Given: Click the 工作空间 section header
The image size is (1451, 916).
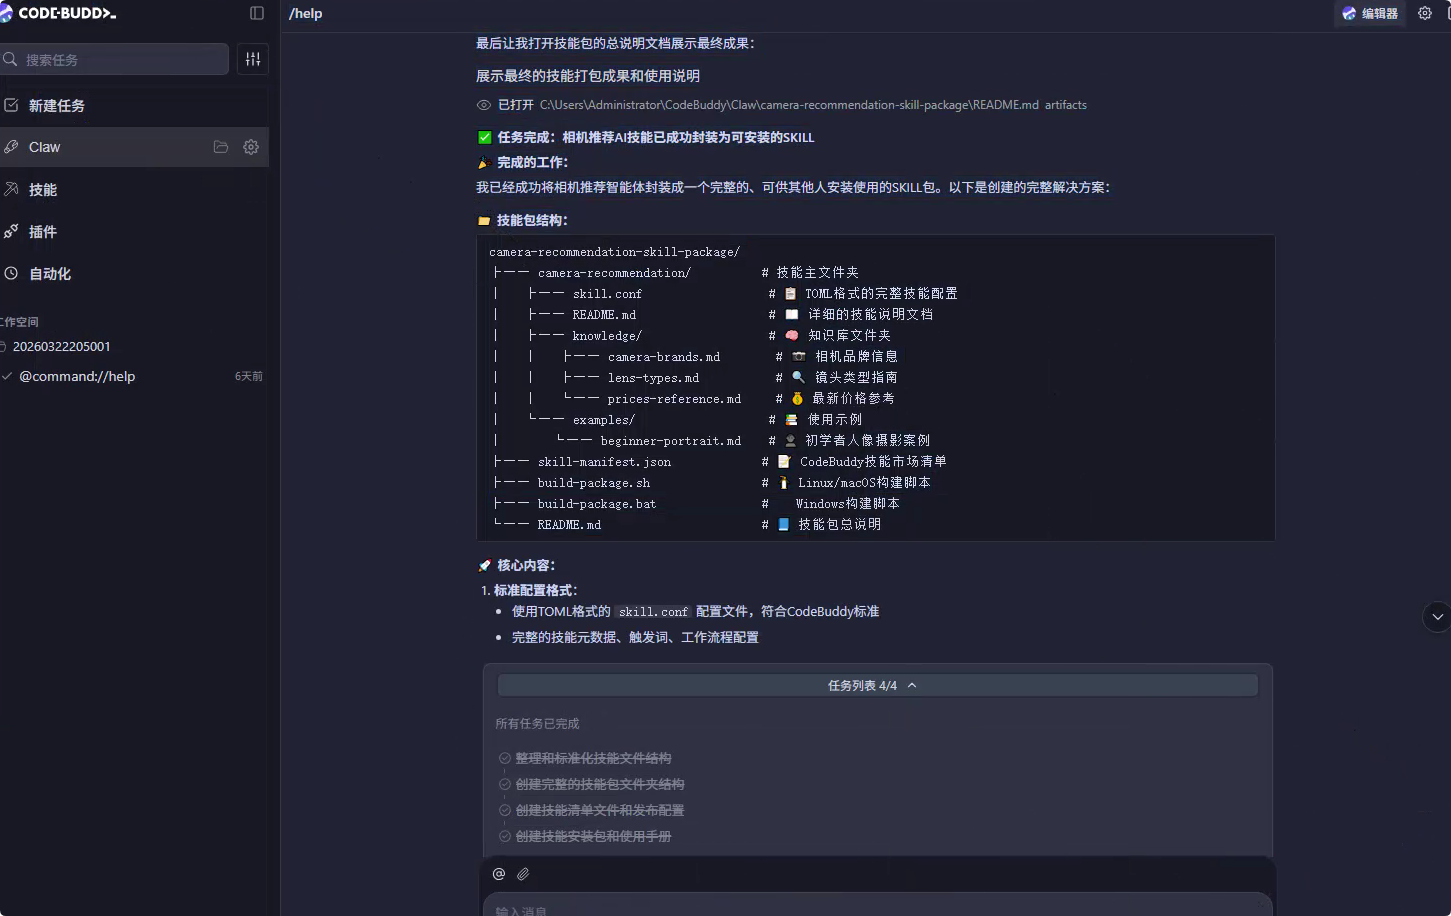Looking at the screenshot, I should click(x=19, y=322).
